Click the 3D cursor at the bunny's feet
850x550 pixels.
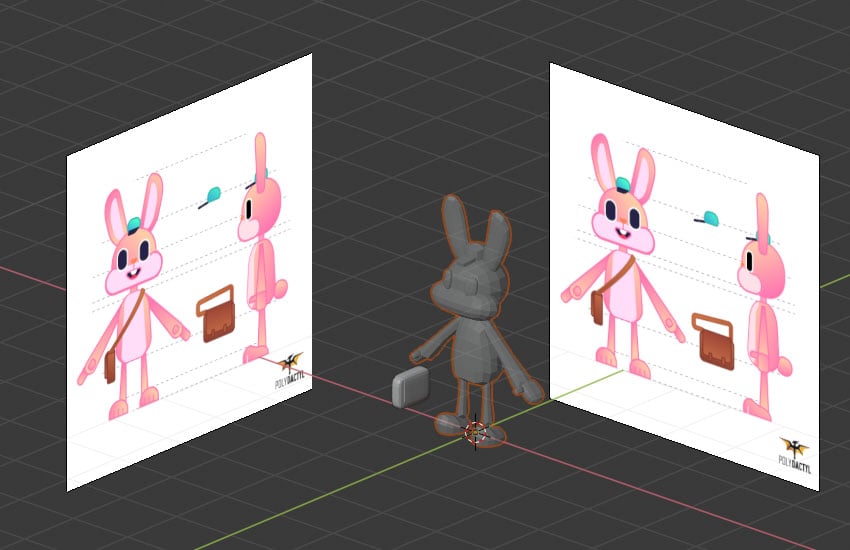[x=475, y=432]
